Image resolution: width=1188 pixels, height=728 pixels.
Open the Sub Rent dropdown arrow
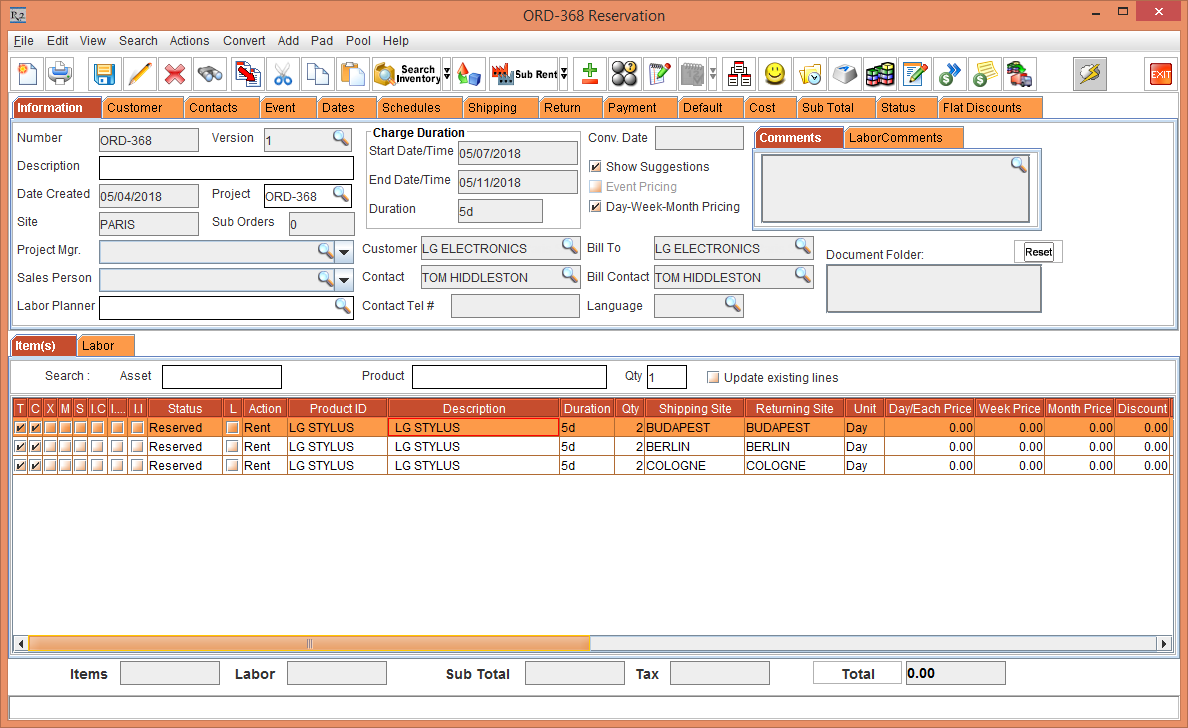coord(564,74)
